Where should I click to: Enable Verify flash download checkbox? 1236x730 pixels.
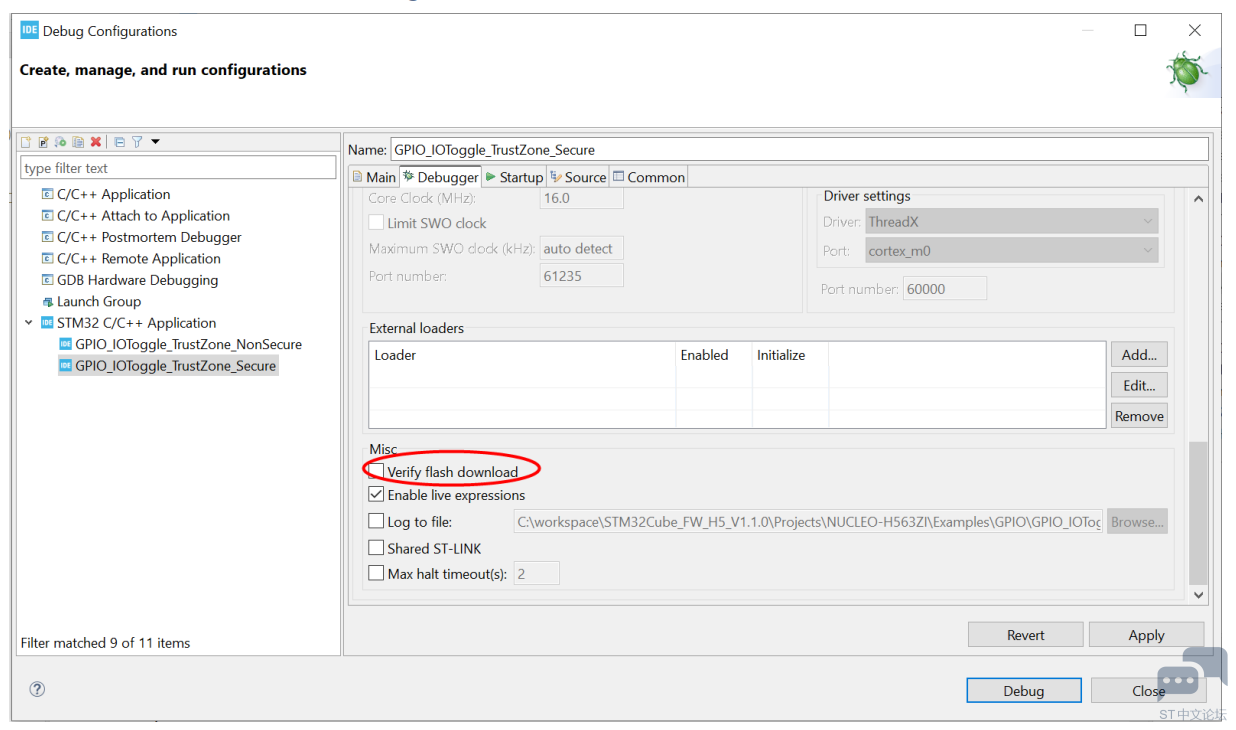tap(376, 471)
